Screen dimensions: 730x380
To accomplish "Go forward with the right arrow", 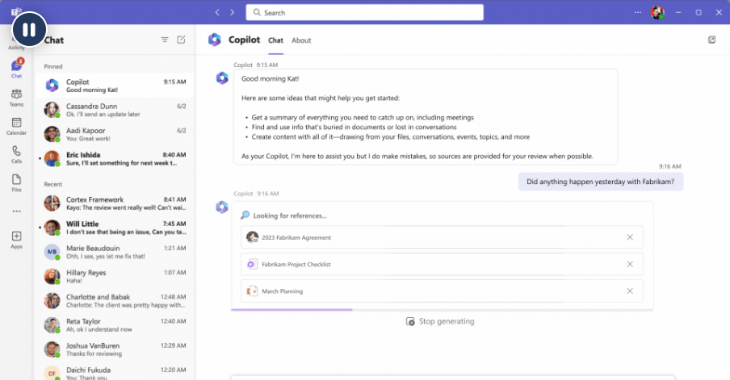I will coord(232,13).
